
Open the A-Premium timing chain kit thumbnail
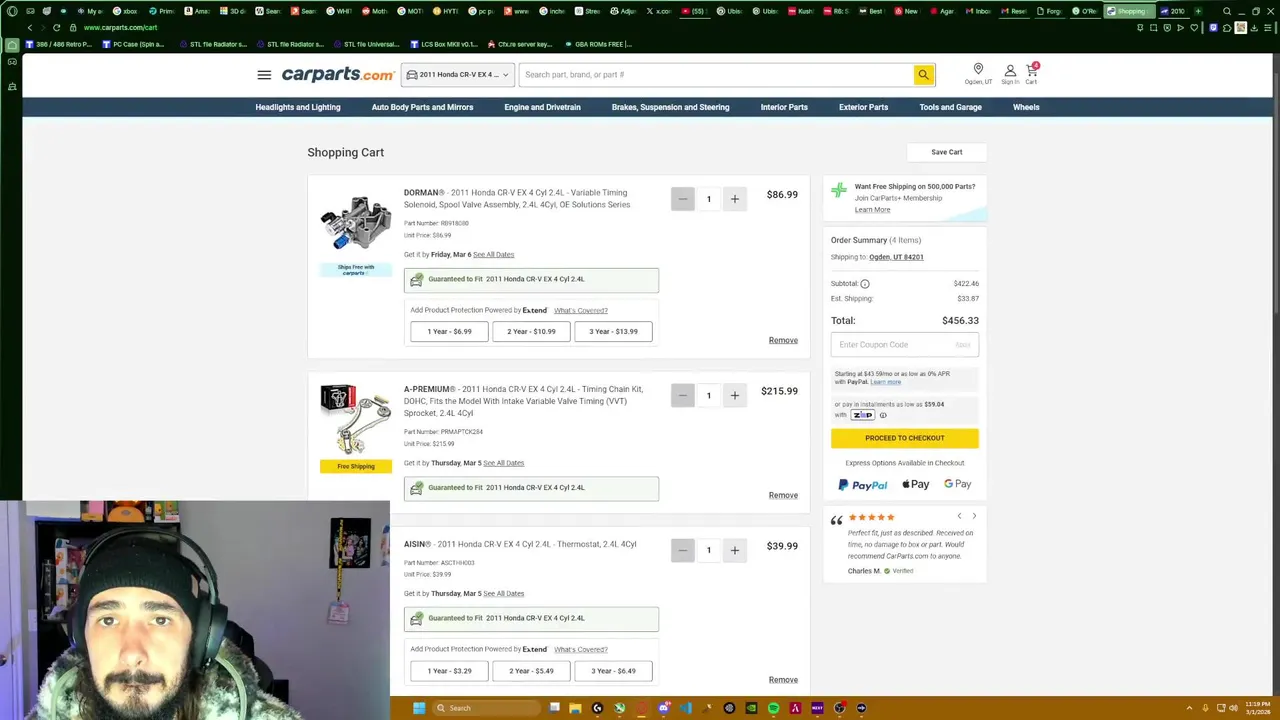click(356, 419)
